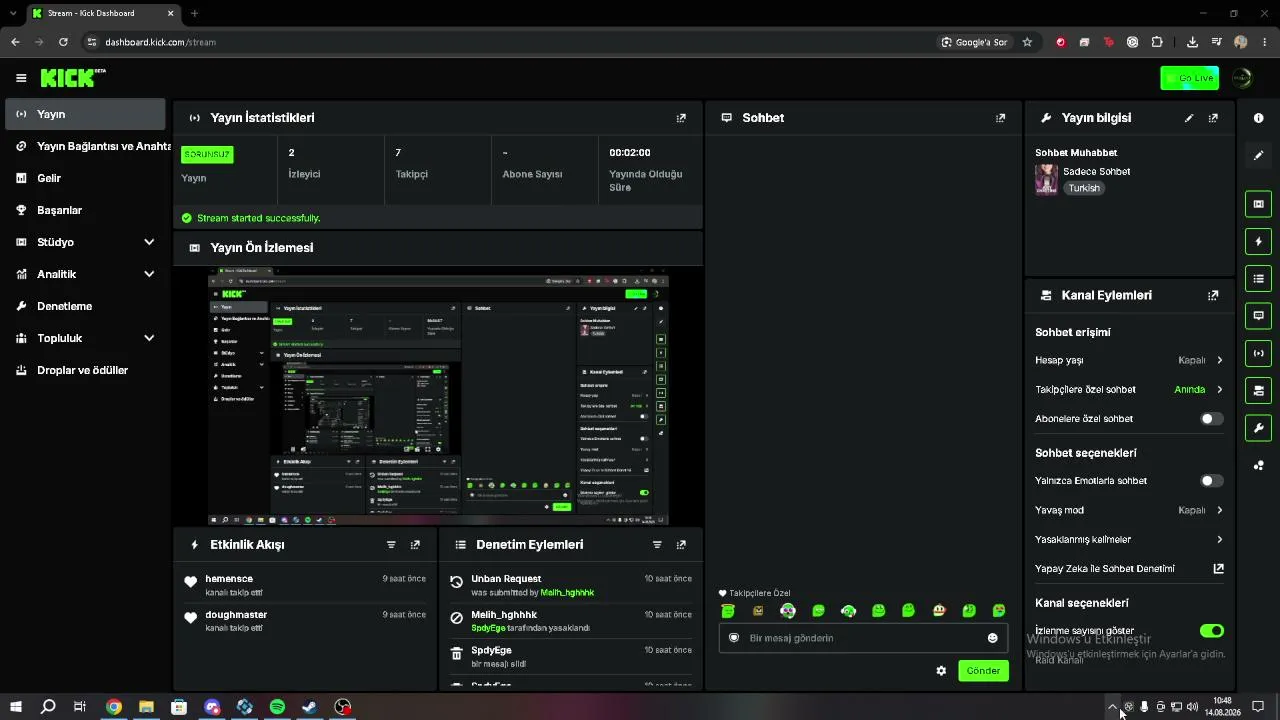Show hidden system tray icons
Image resolution: width=1280 pixels, height=720 pixels.
1112,707
